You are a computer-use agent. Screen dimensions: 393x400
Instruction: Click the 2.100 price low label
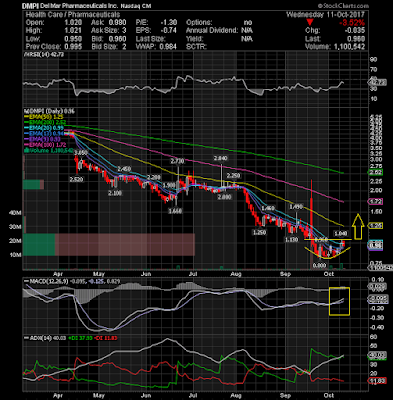[x=115, y=193]
